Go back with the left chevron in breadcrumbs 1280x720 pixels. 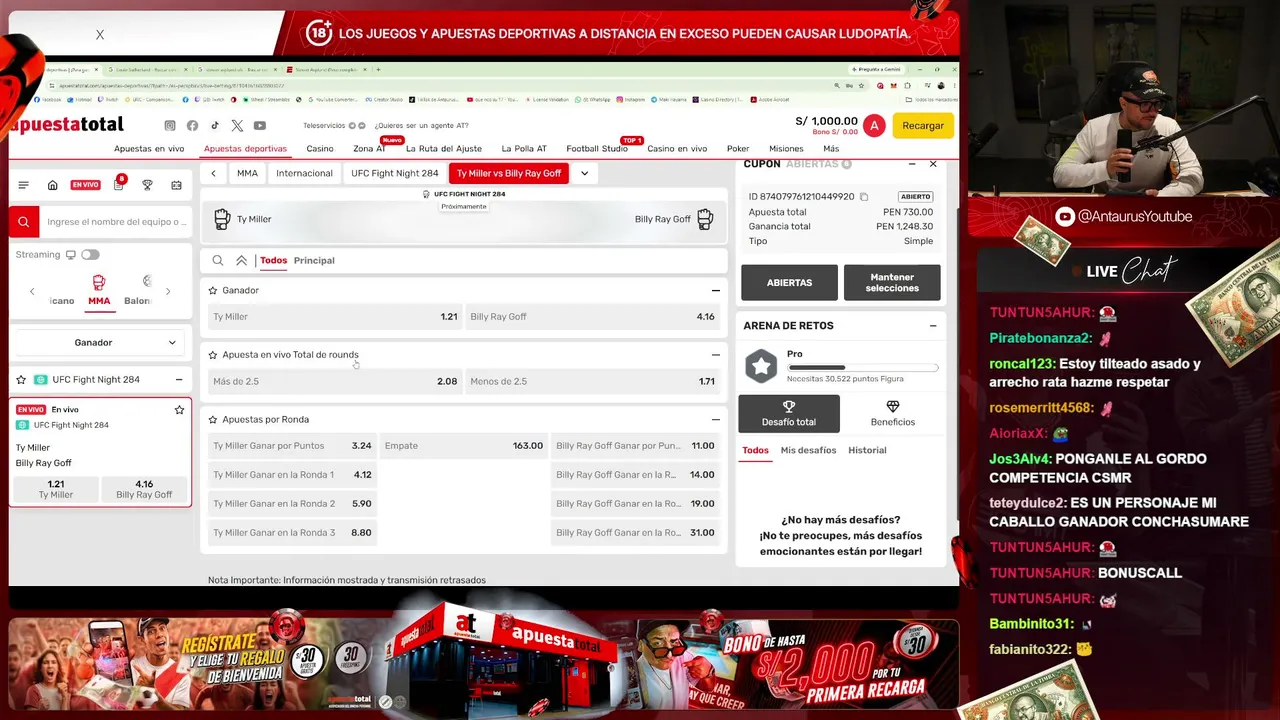(214, 173)
